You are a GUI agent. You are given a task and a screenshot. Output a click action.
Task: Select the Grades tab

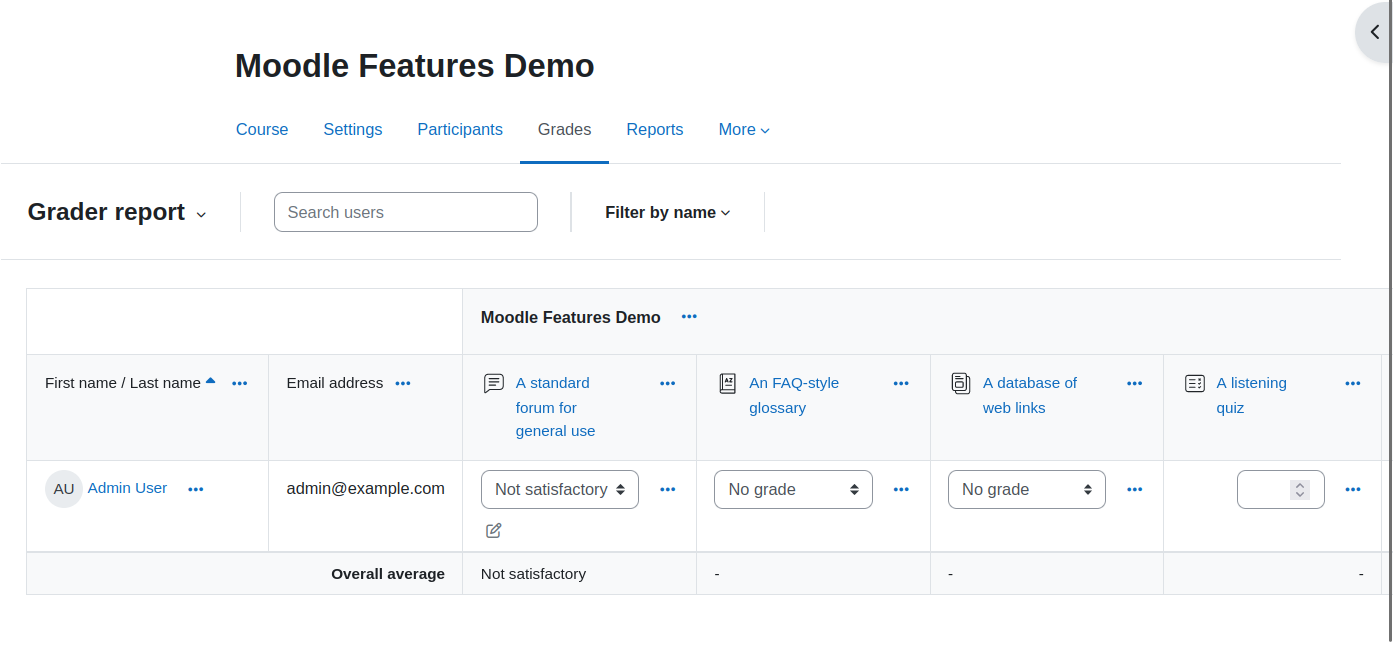[564, 129]
